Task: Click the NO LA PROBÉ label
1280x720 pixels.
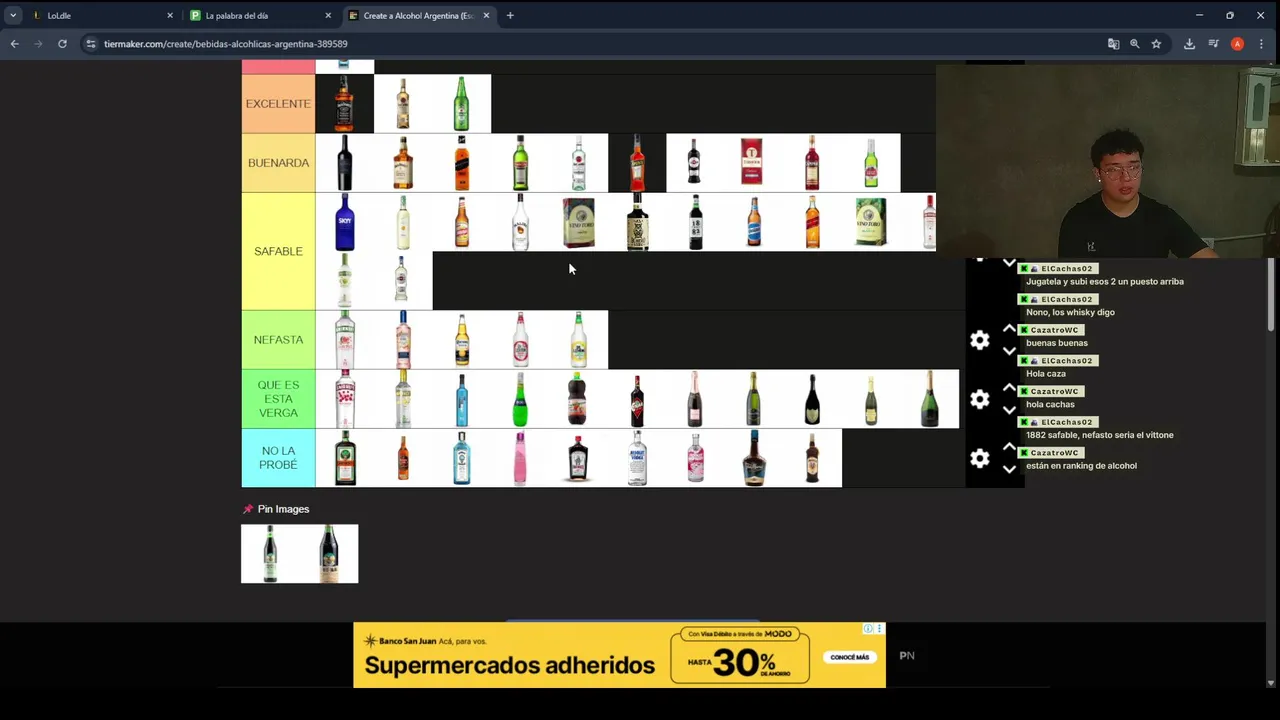Action: tap(278, 458)
